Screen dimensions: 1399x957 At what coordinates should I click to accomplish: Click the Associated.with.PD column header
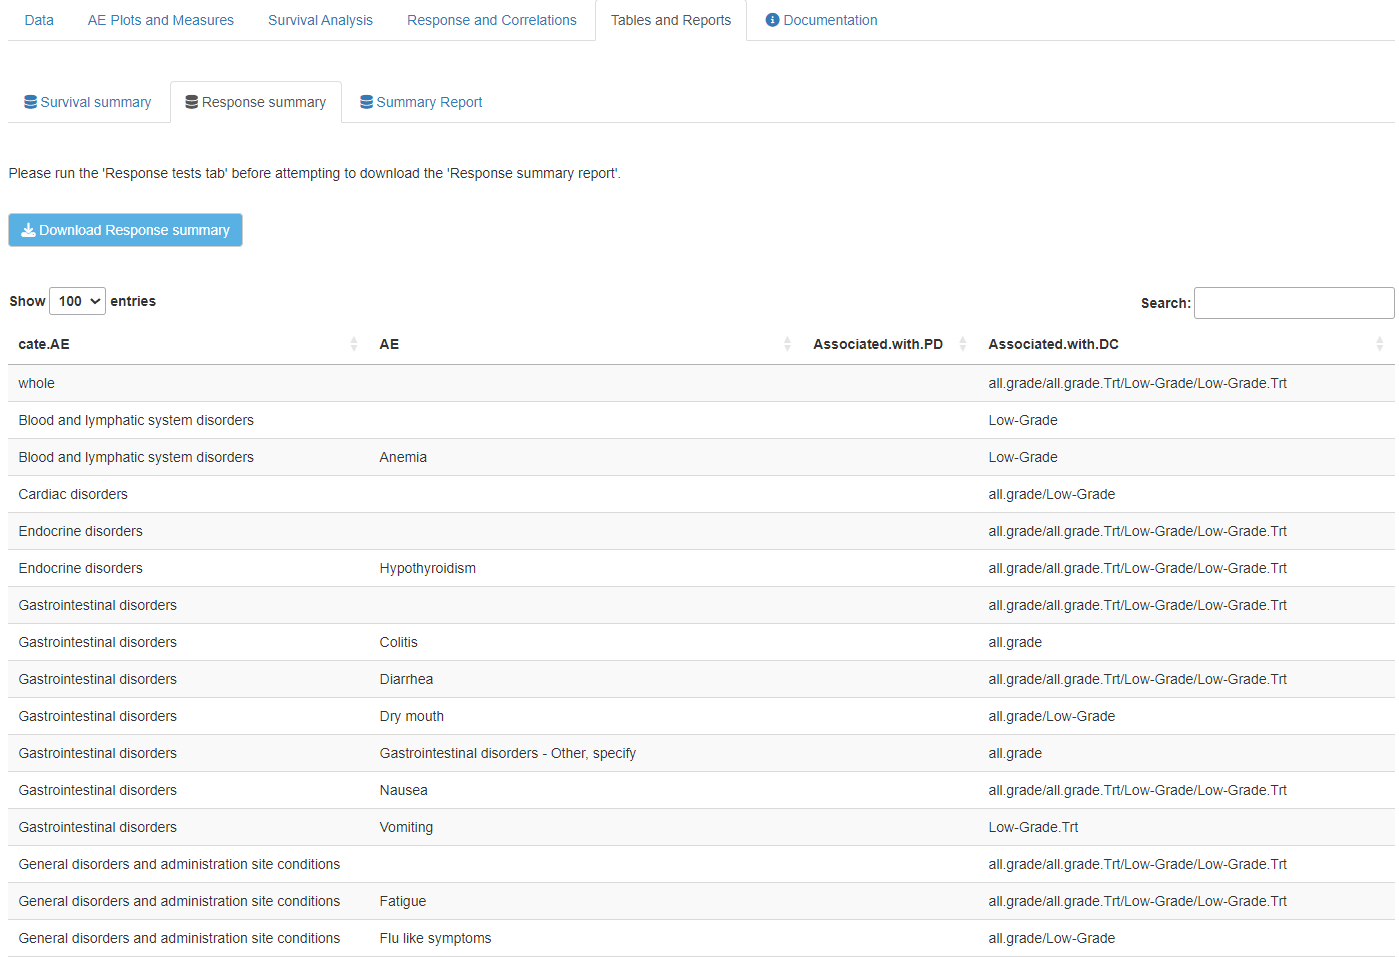pyautogui.click(x=877, y=344)
